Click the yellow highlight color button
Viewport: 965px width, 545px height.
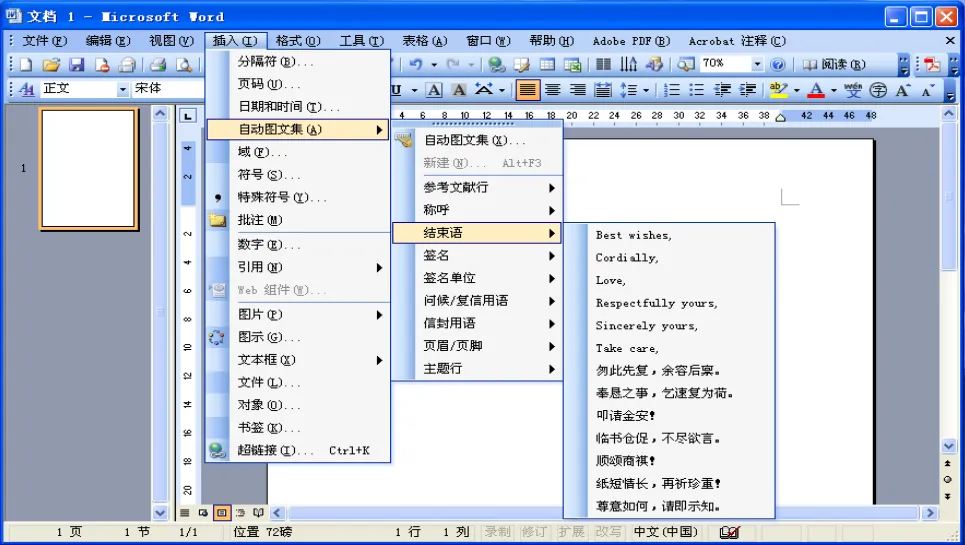click(x=779, y=90)
